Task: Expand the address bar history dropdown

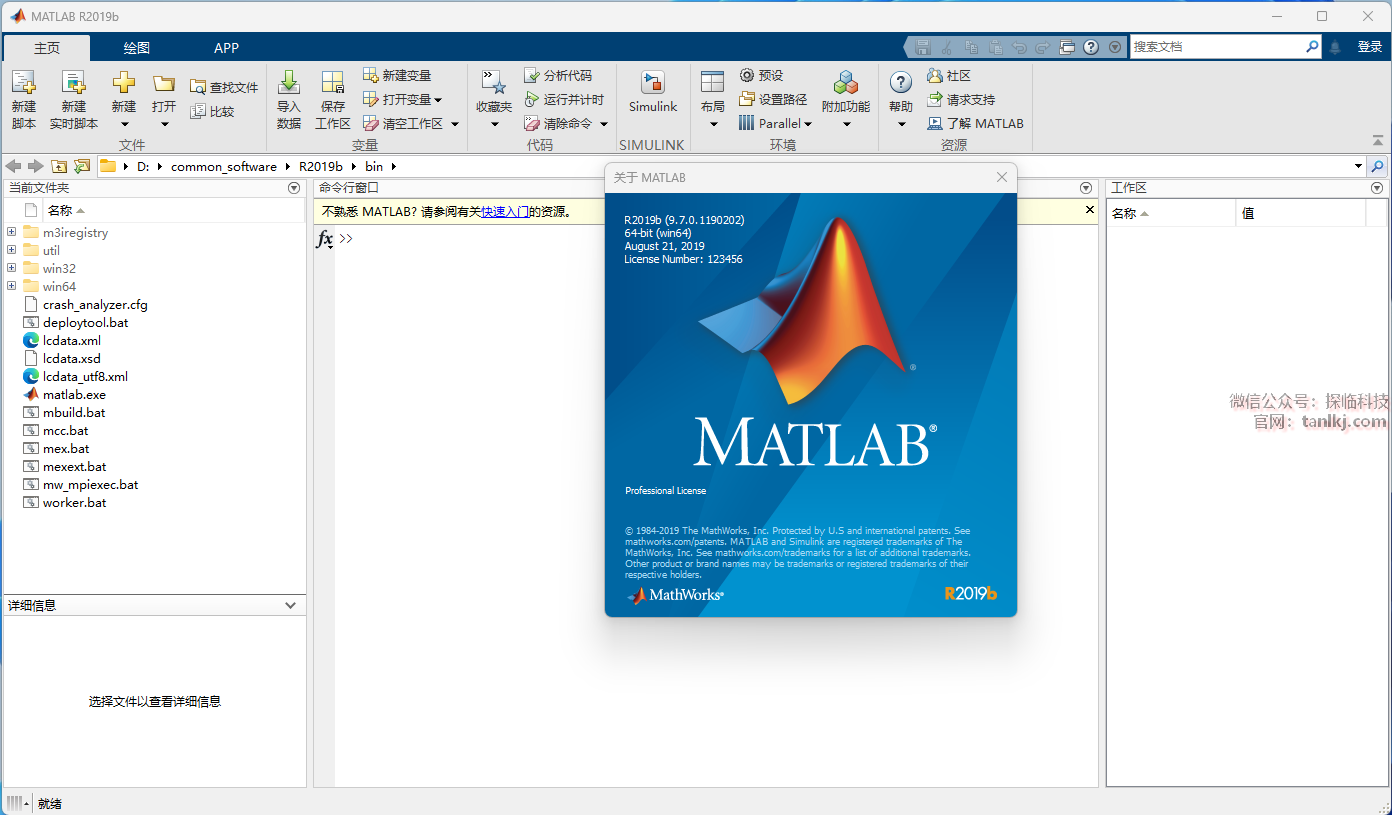Action: pyautogui.click(x=1359, y=166)
